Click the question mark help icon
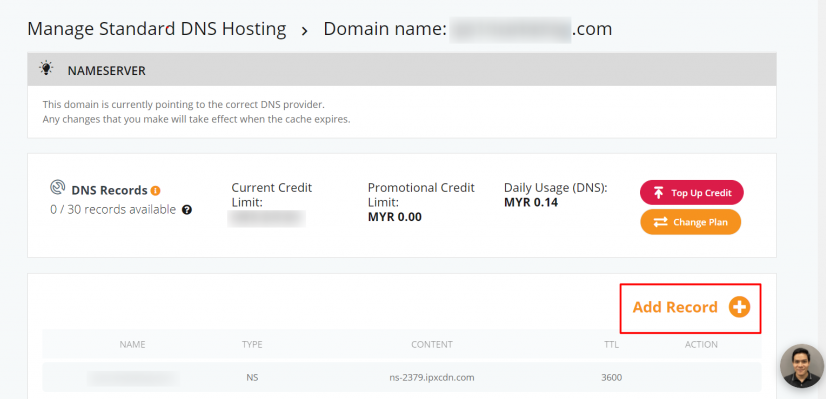Screen dimensions: 826x399 [x=186, y=210]
